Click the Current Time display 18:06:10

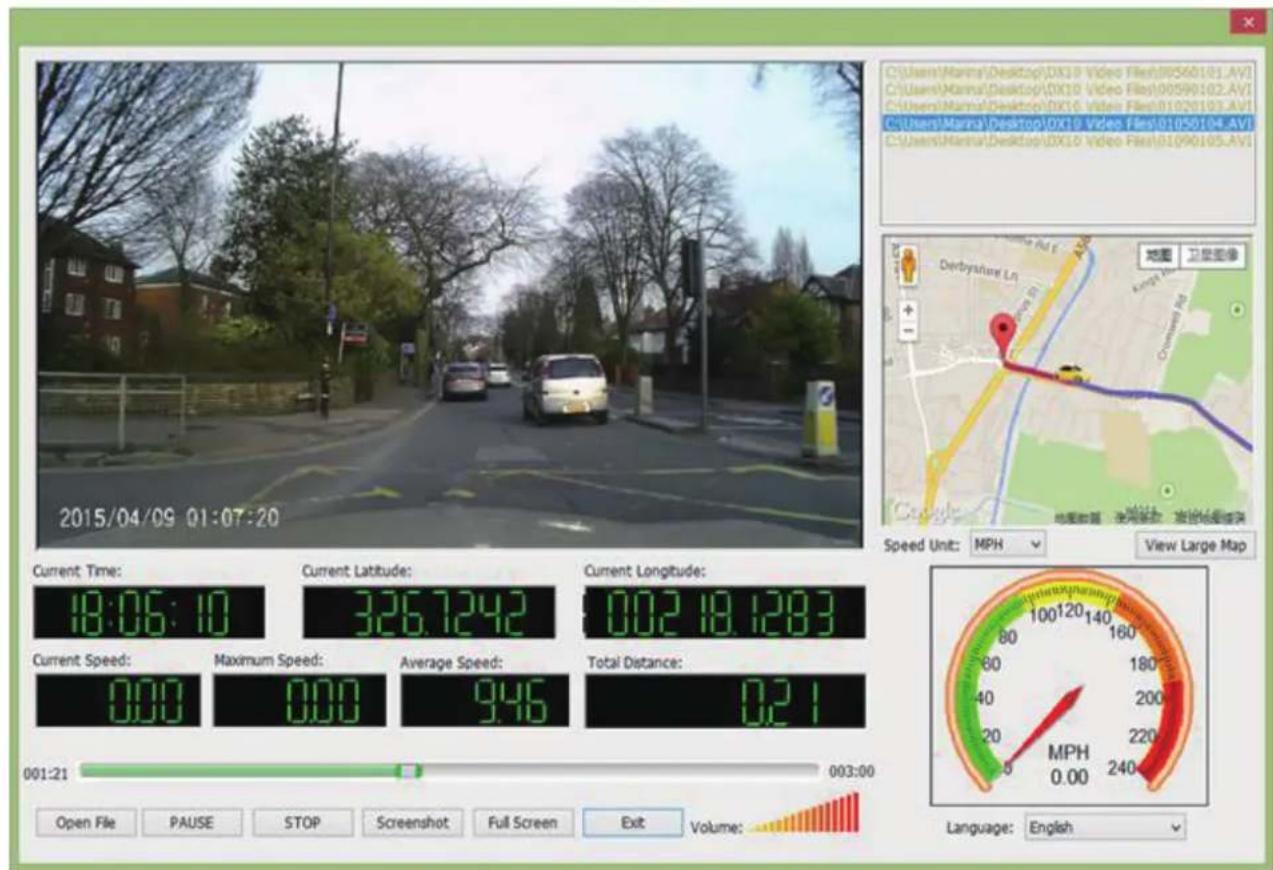point(149,613)
